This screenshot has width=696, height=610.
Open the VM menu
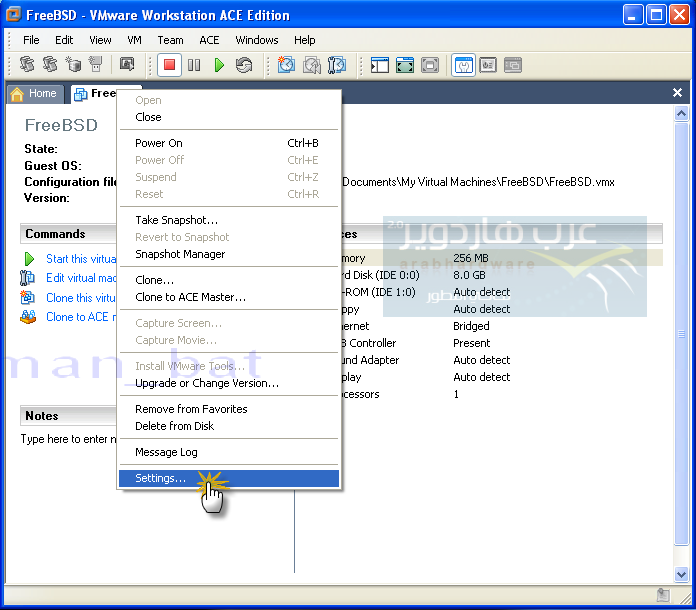[134, 40]
